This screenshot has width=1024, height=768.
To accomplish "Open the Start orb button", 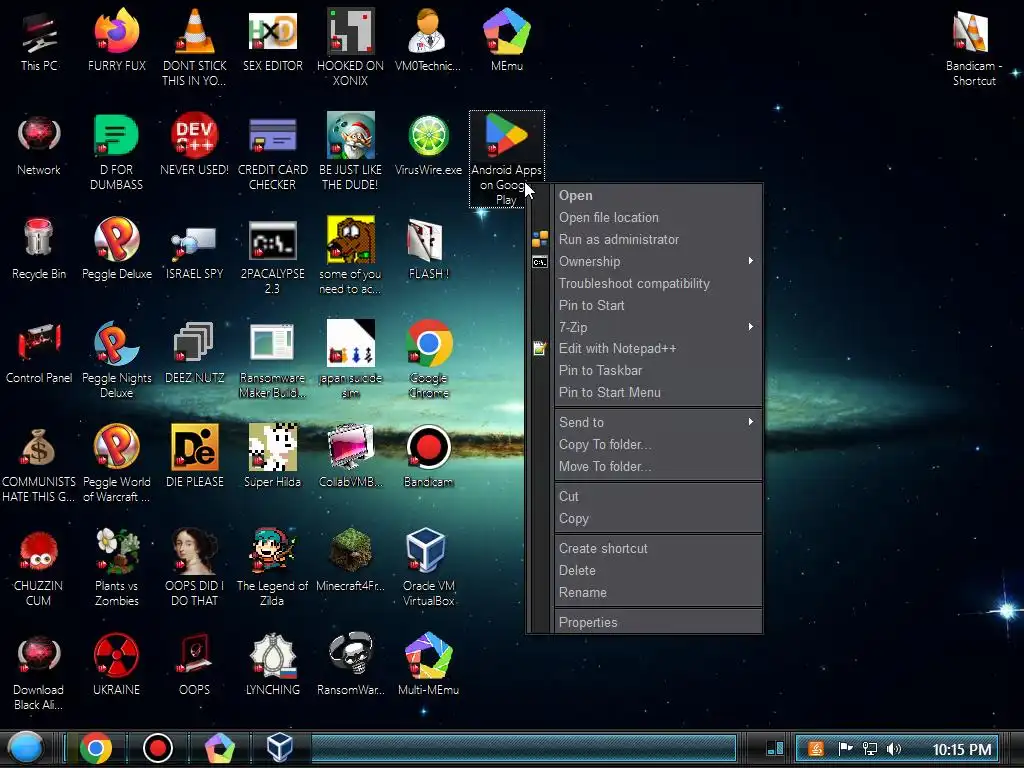I will point(25,748).
